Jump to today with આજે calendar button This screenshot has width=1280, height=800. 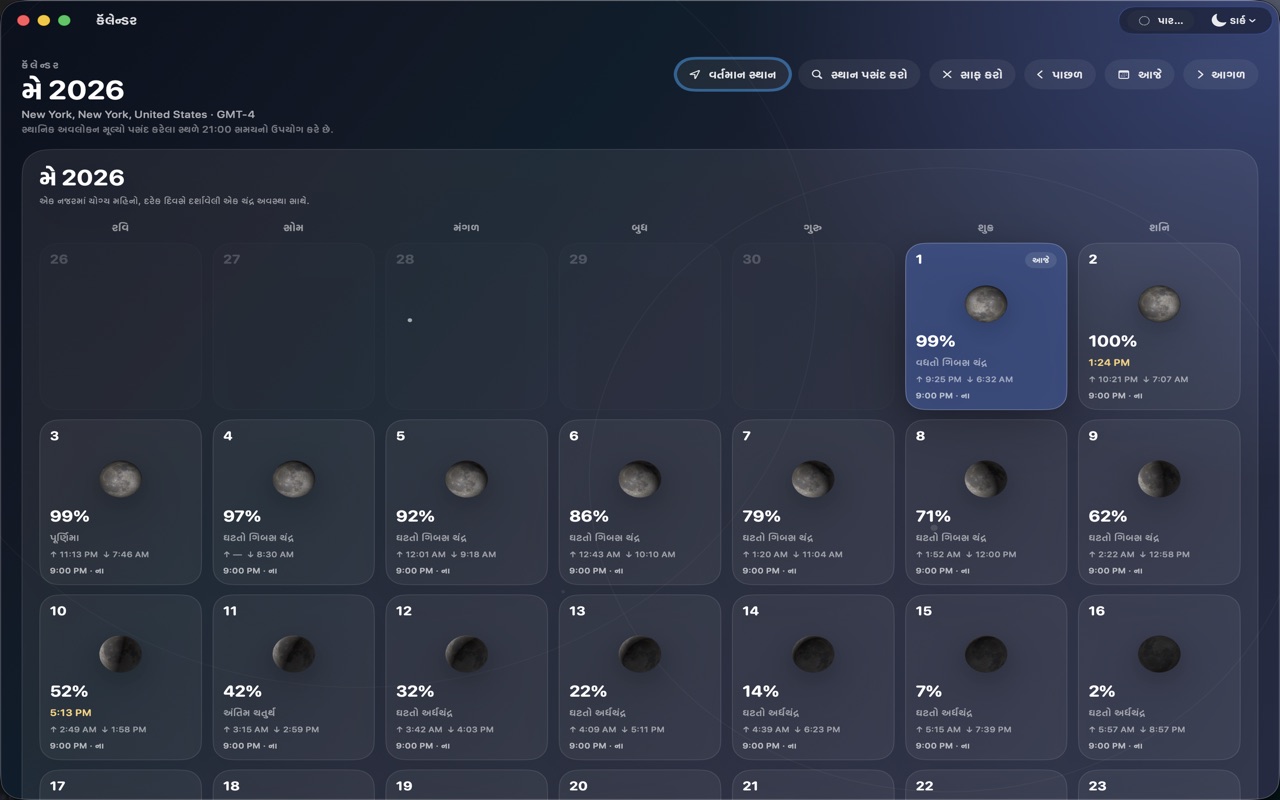tap(1139, 75)
